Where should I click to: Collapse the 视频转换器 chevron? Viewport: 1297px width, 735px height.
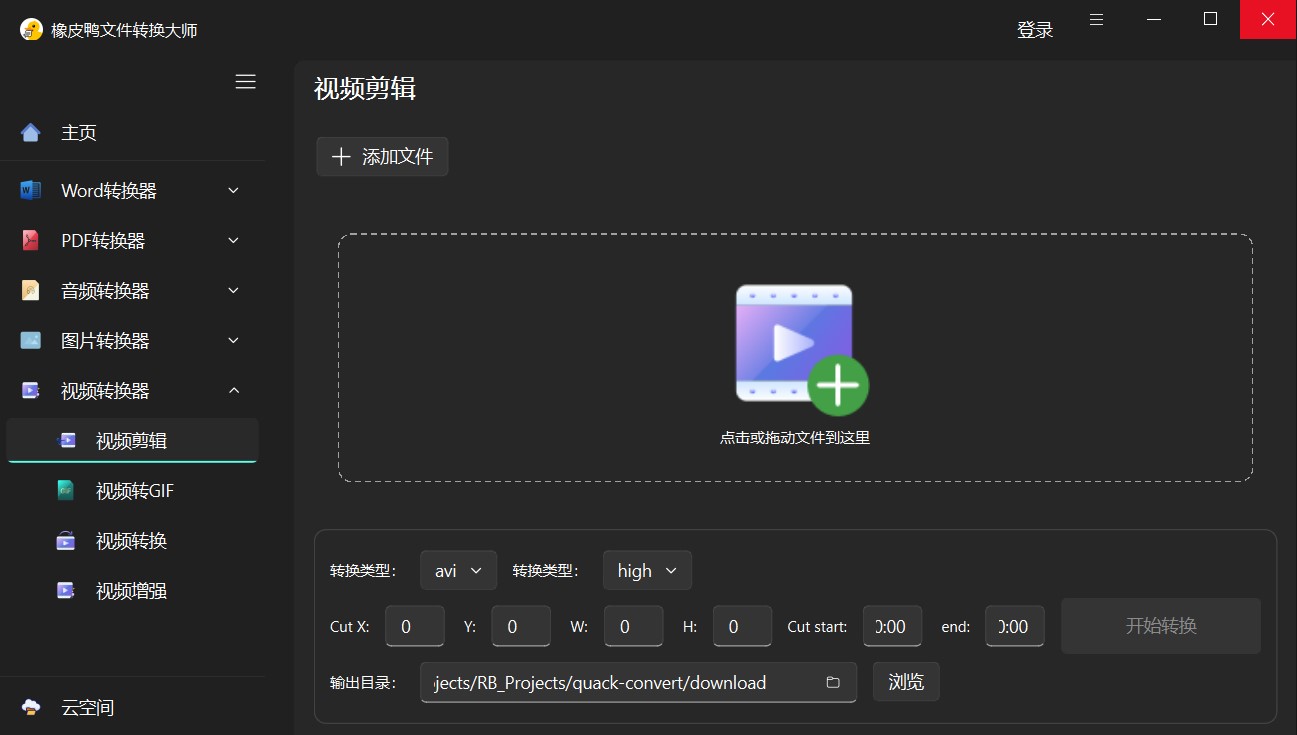tap(233, 390)
